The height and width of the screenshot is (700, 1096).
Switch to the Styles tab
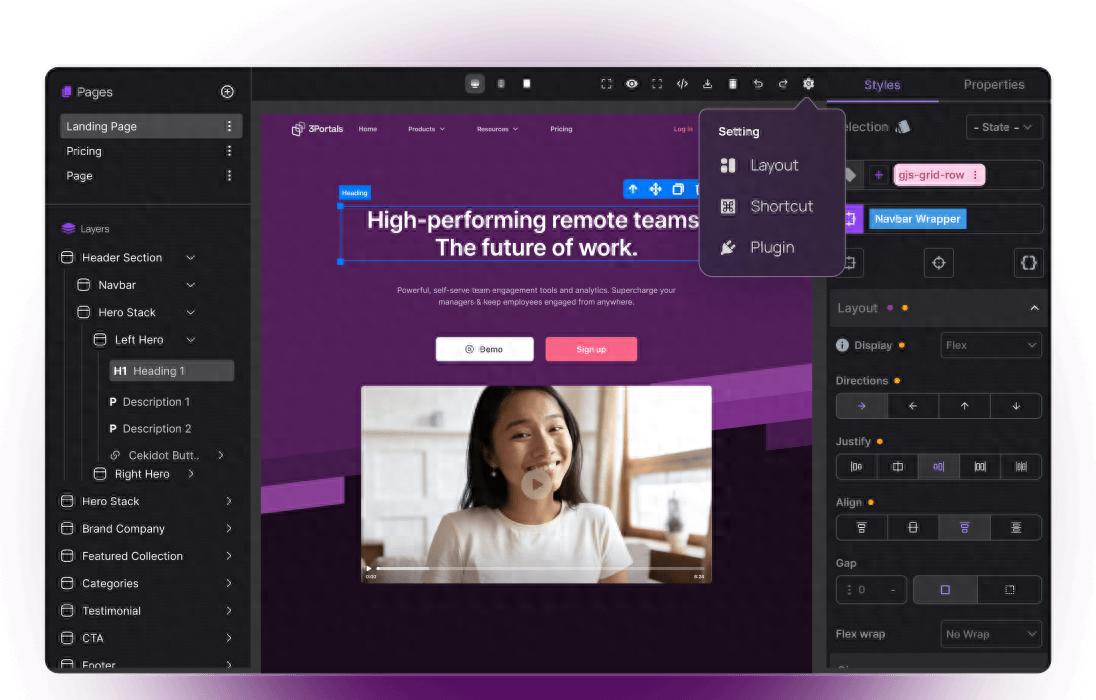click(x=882, y=85)
